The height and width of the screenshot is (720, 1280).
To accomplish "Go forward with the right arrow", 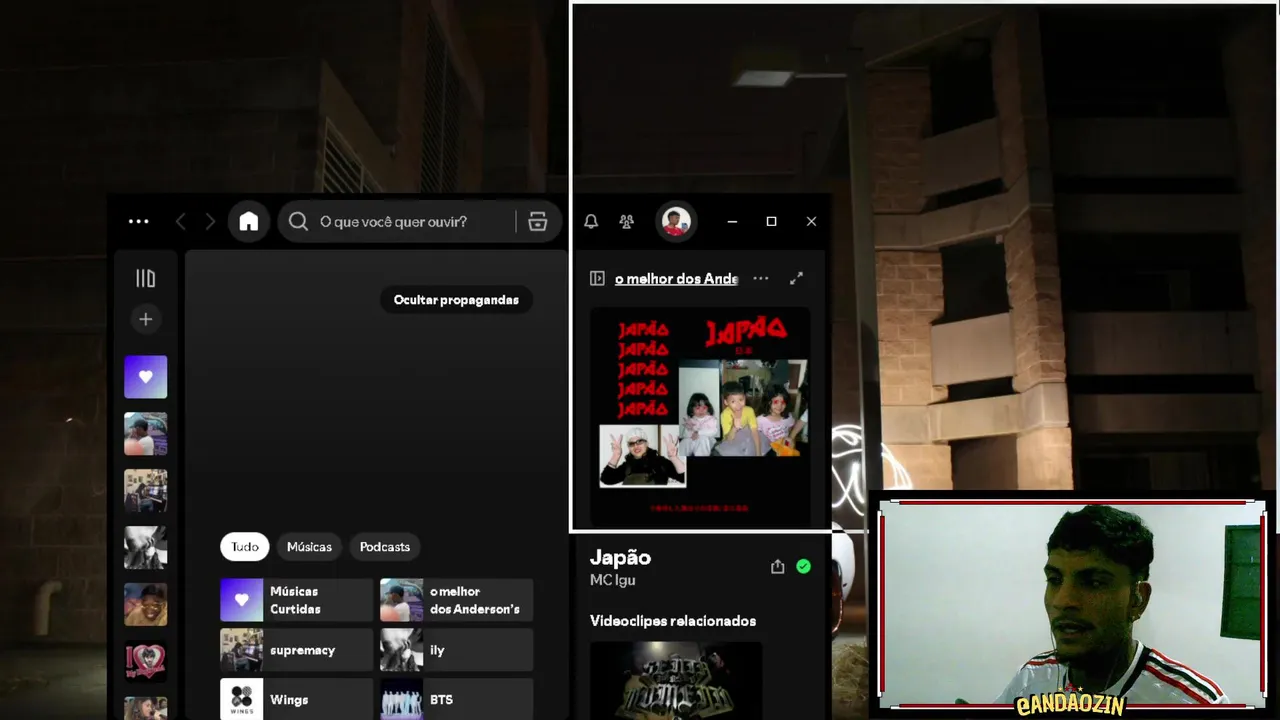I will (x=210, y=222).
